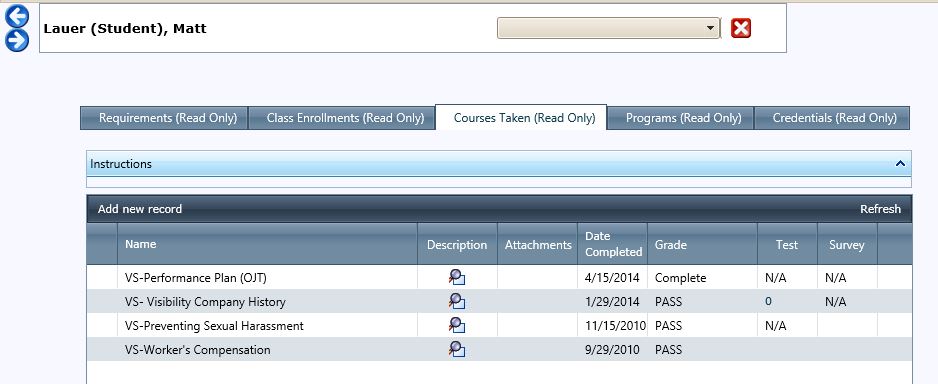The width and height of the screenshot is (938, 384).
Task: View description of VS-Worker's Compensation
Action: (457, 349)
